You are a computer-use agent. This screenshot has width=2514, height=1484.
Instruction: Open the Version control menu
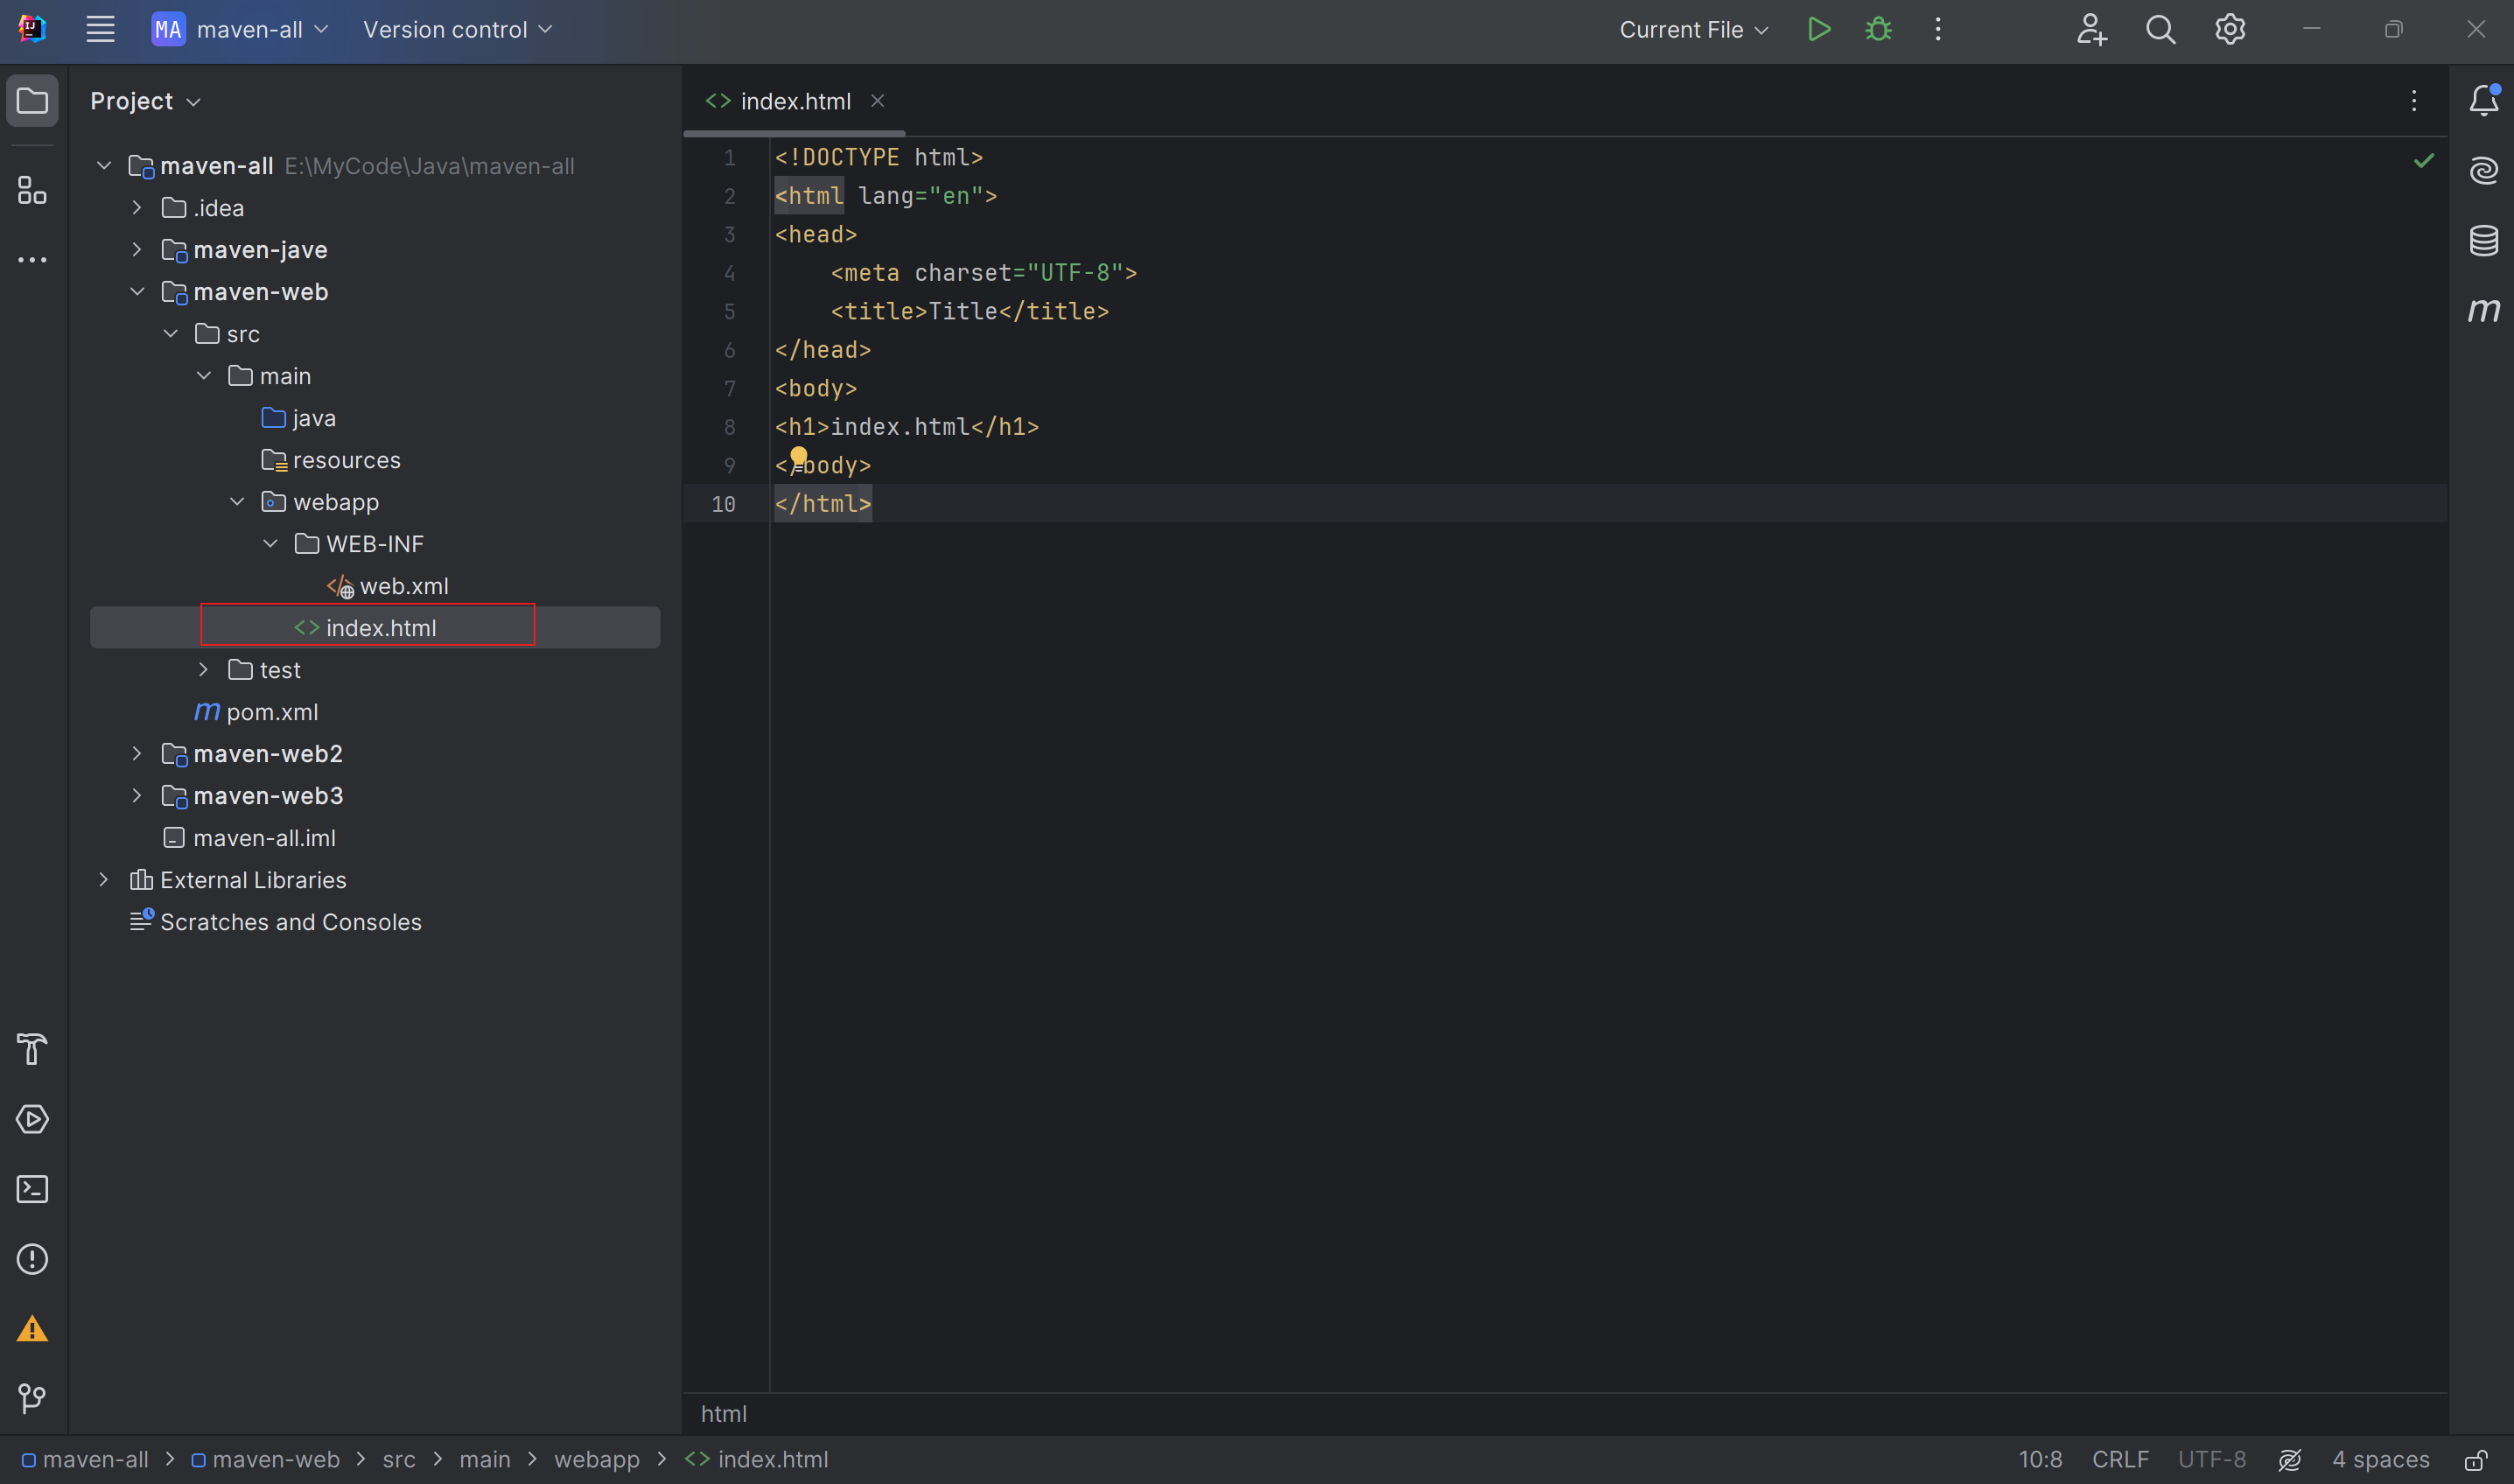pos(457,29)
